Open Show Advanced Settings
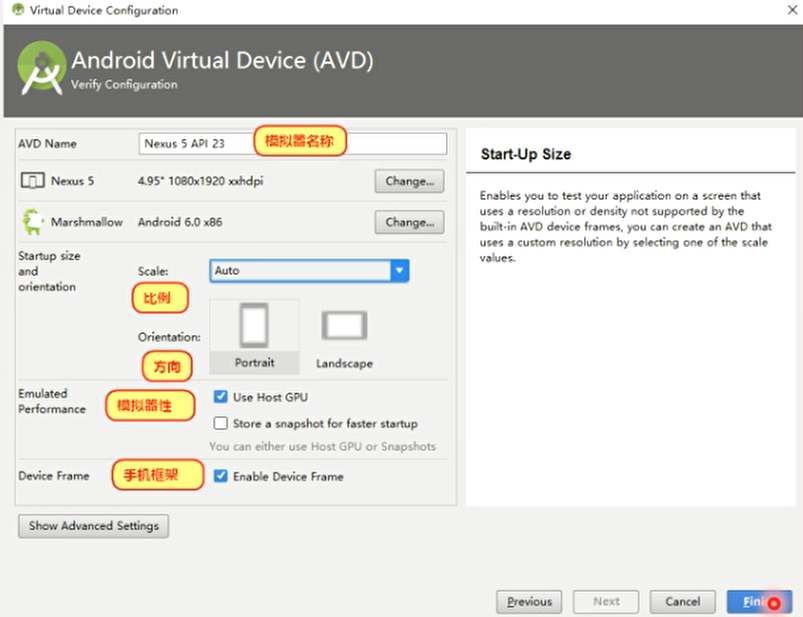The image size is (803, 617). click(x=93, y=526)
